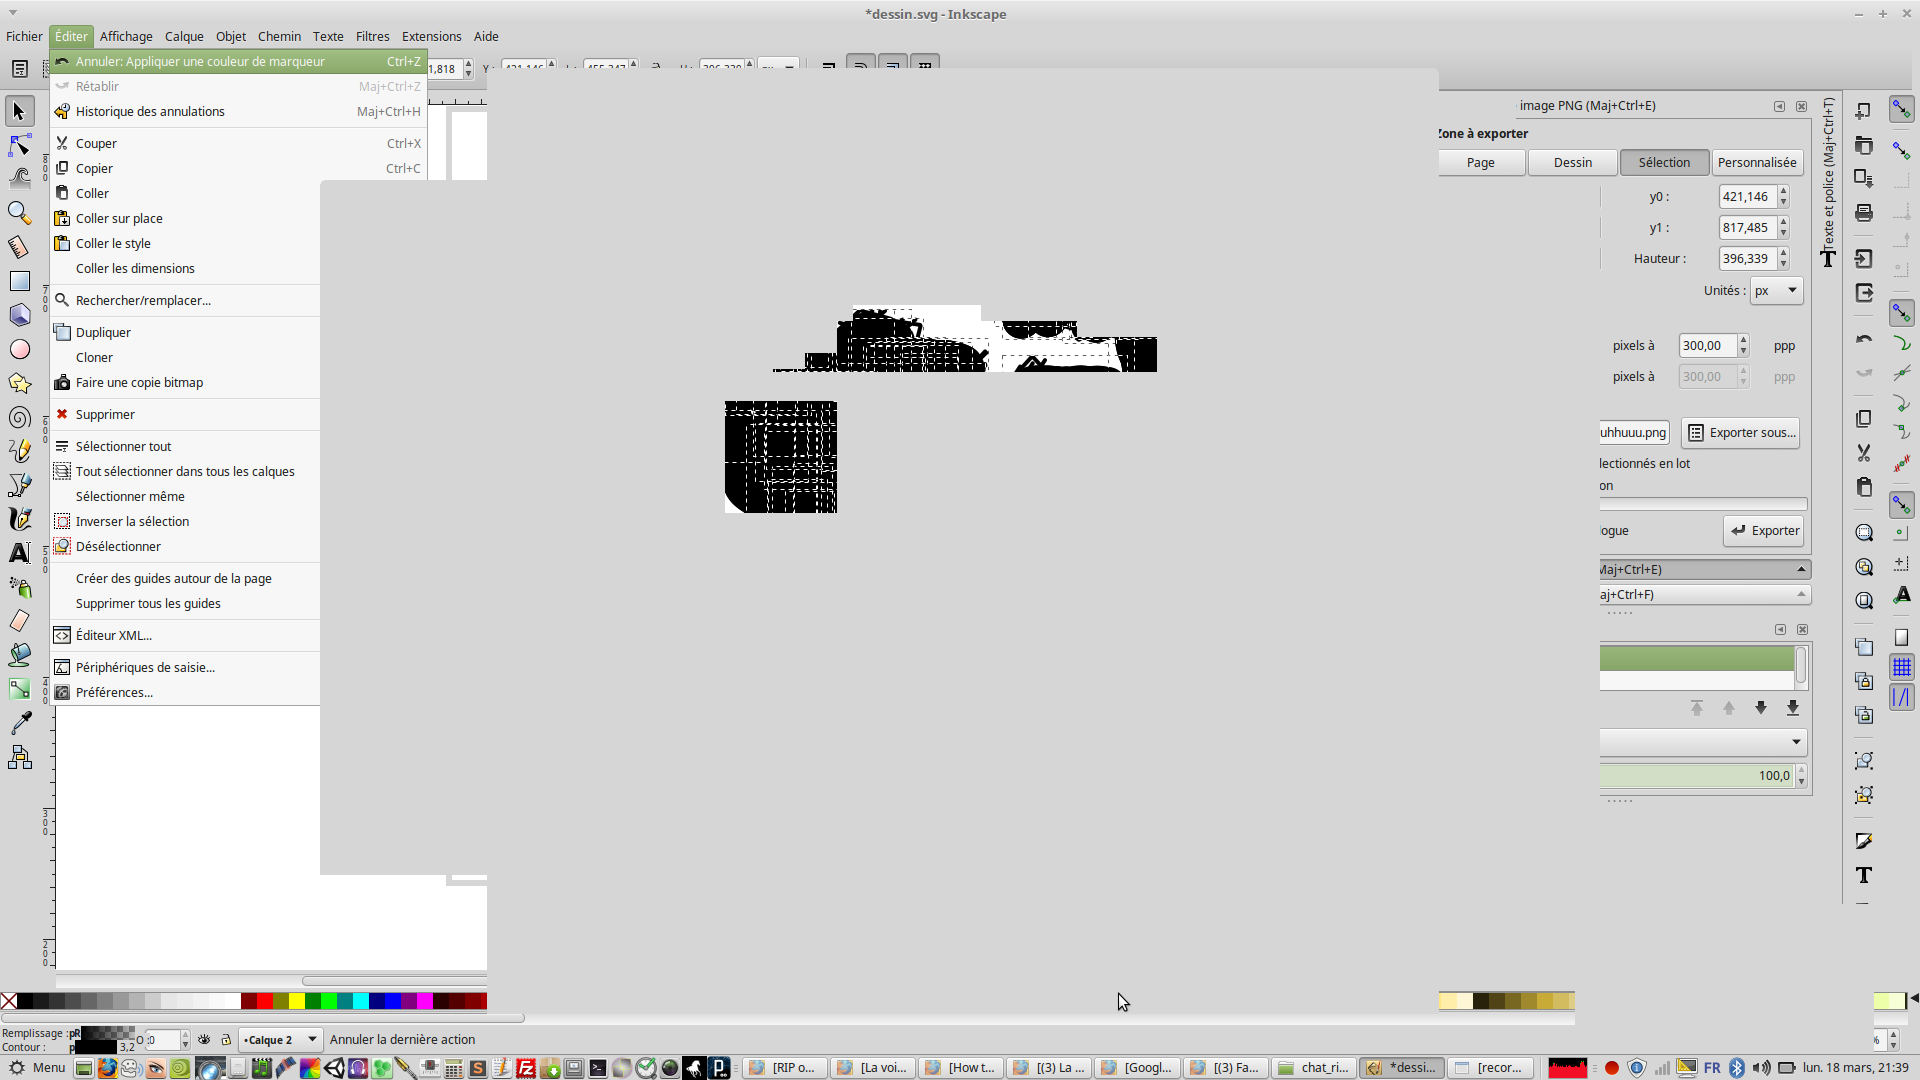Toggle visibility of layer Calque 2
The image size is (1920, 1080).
pos(204,1040)
